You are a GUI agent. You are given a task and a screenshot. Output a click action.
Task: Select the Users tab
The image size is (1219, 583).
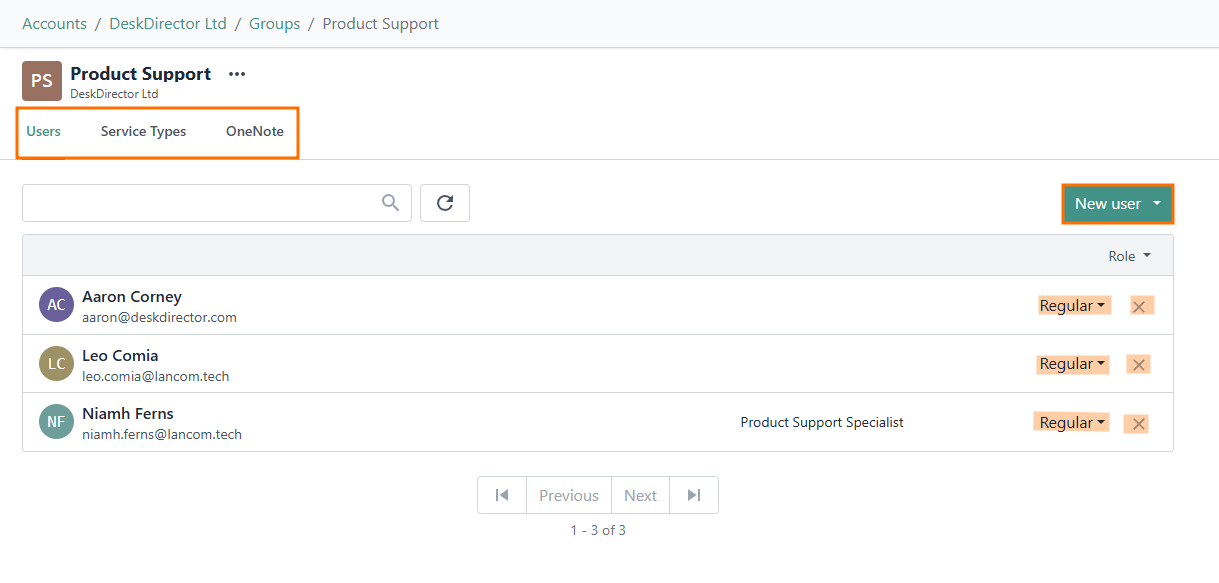click(44, 131)
